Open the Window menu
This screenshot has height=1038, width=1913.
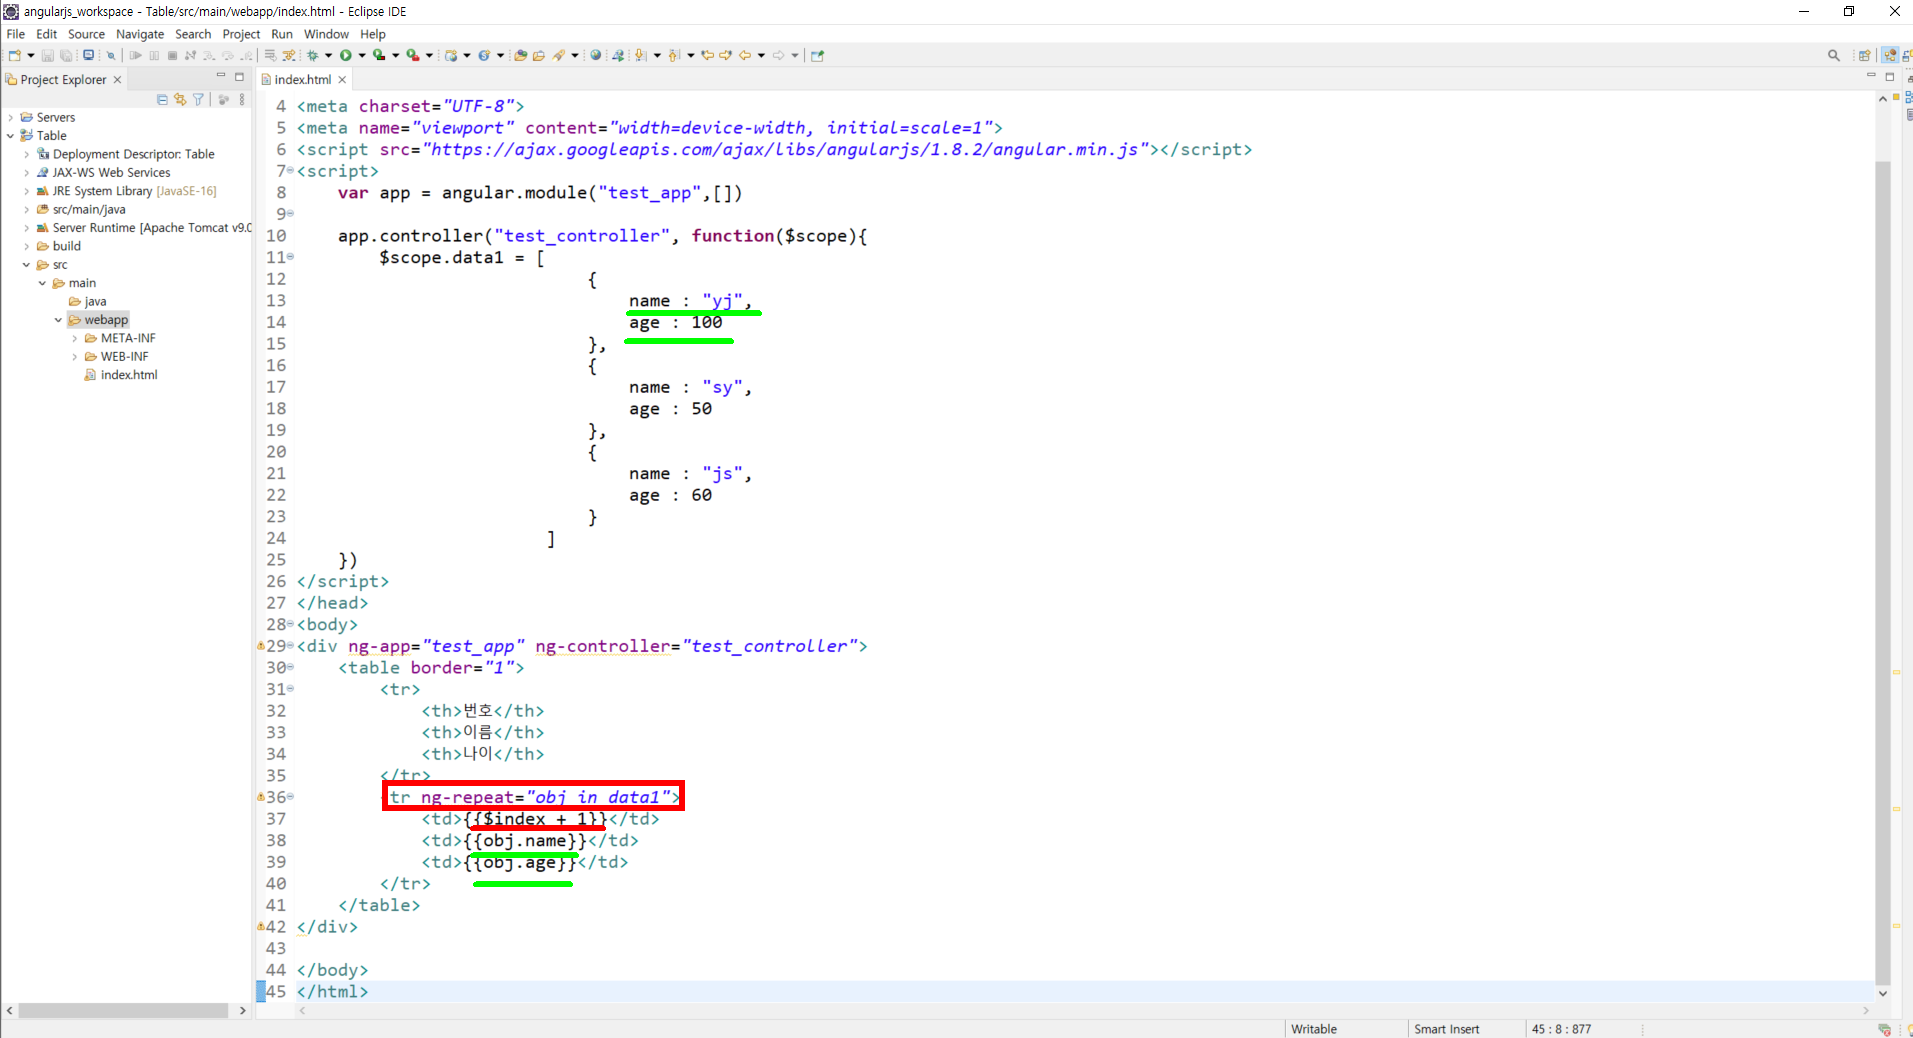pyautogui.click(x=326, y=34)
